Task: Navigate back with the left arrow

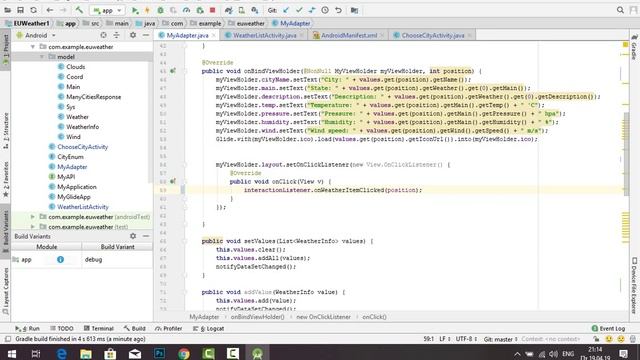Action: [x=50, y=10]
